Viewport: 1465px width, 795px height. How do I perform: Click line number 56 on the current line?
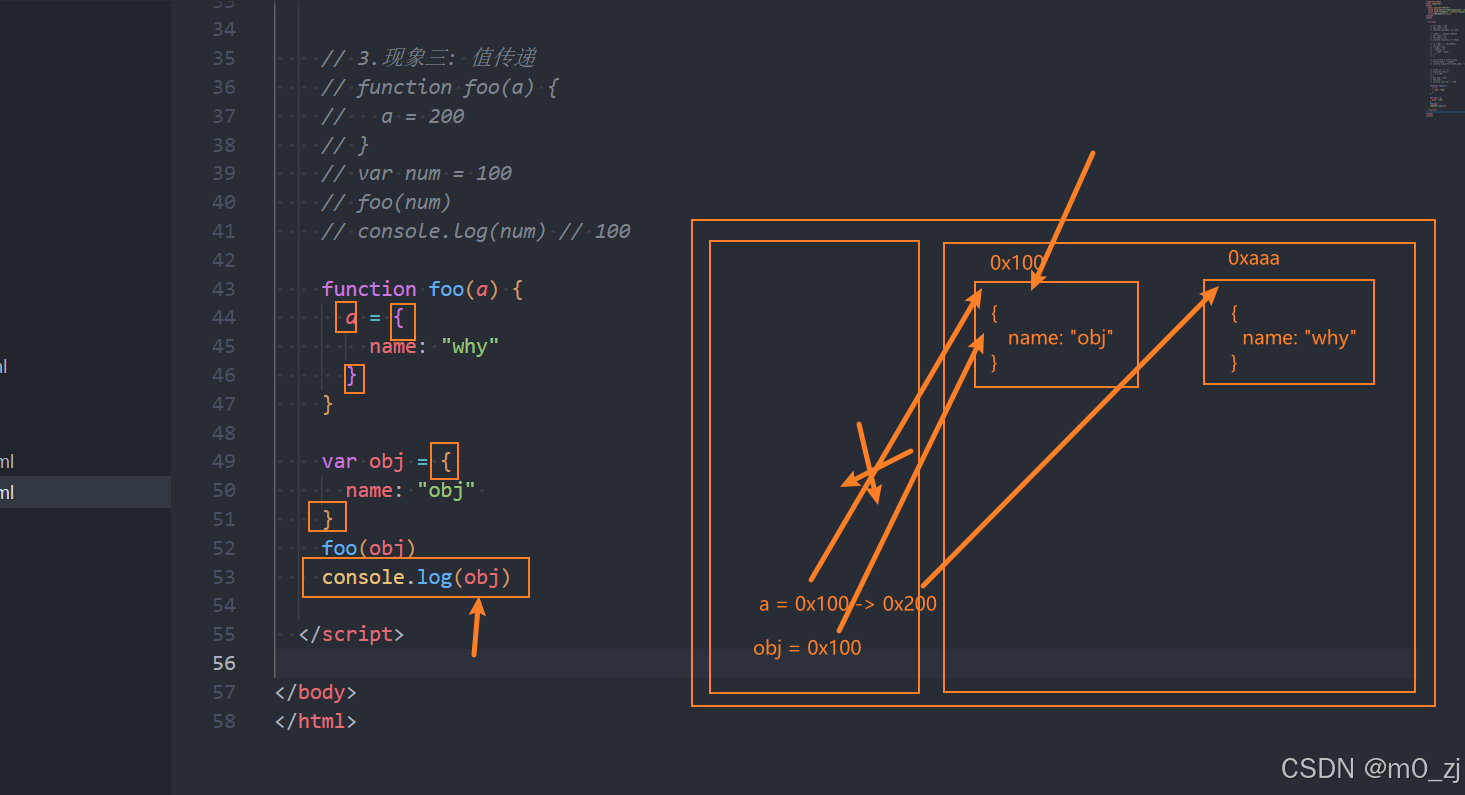coord(224,663)
